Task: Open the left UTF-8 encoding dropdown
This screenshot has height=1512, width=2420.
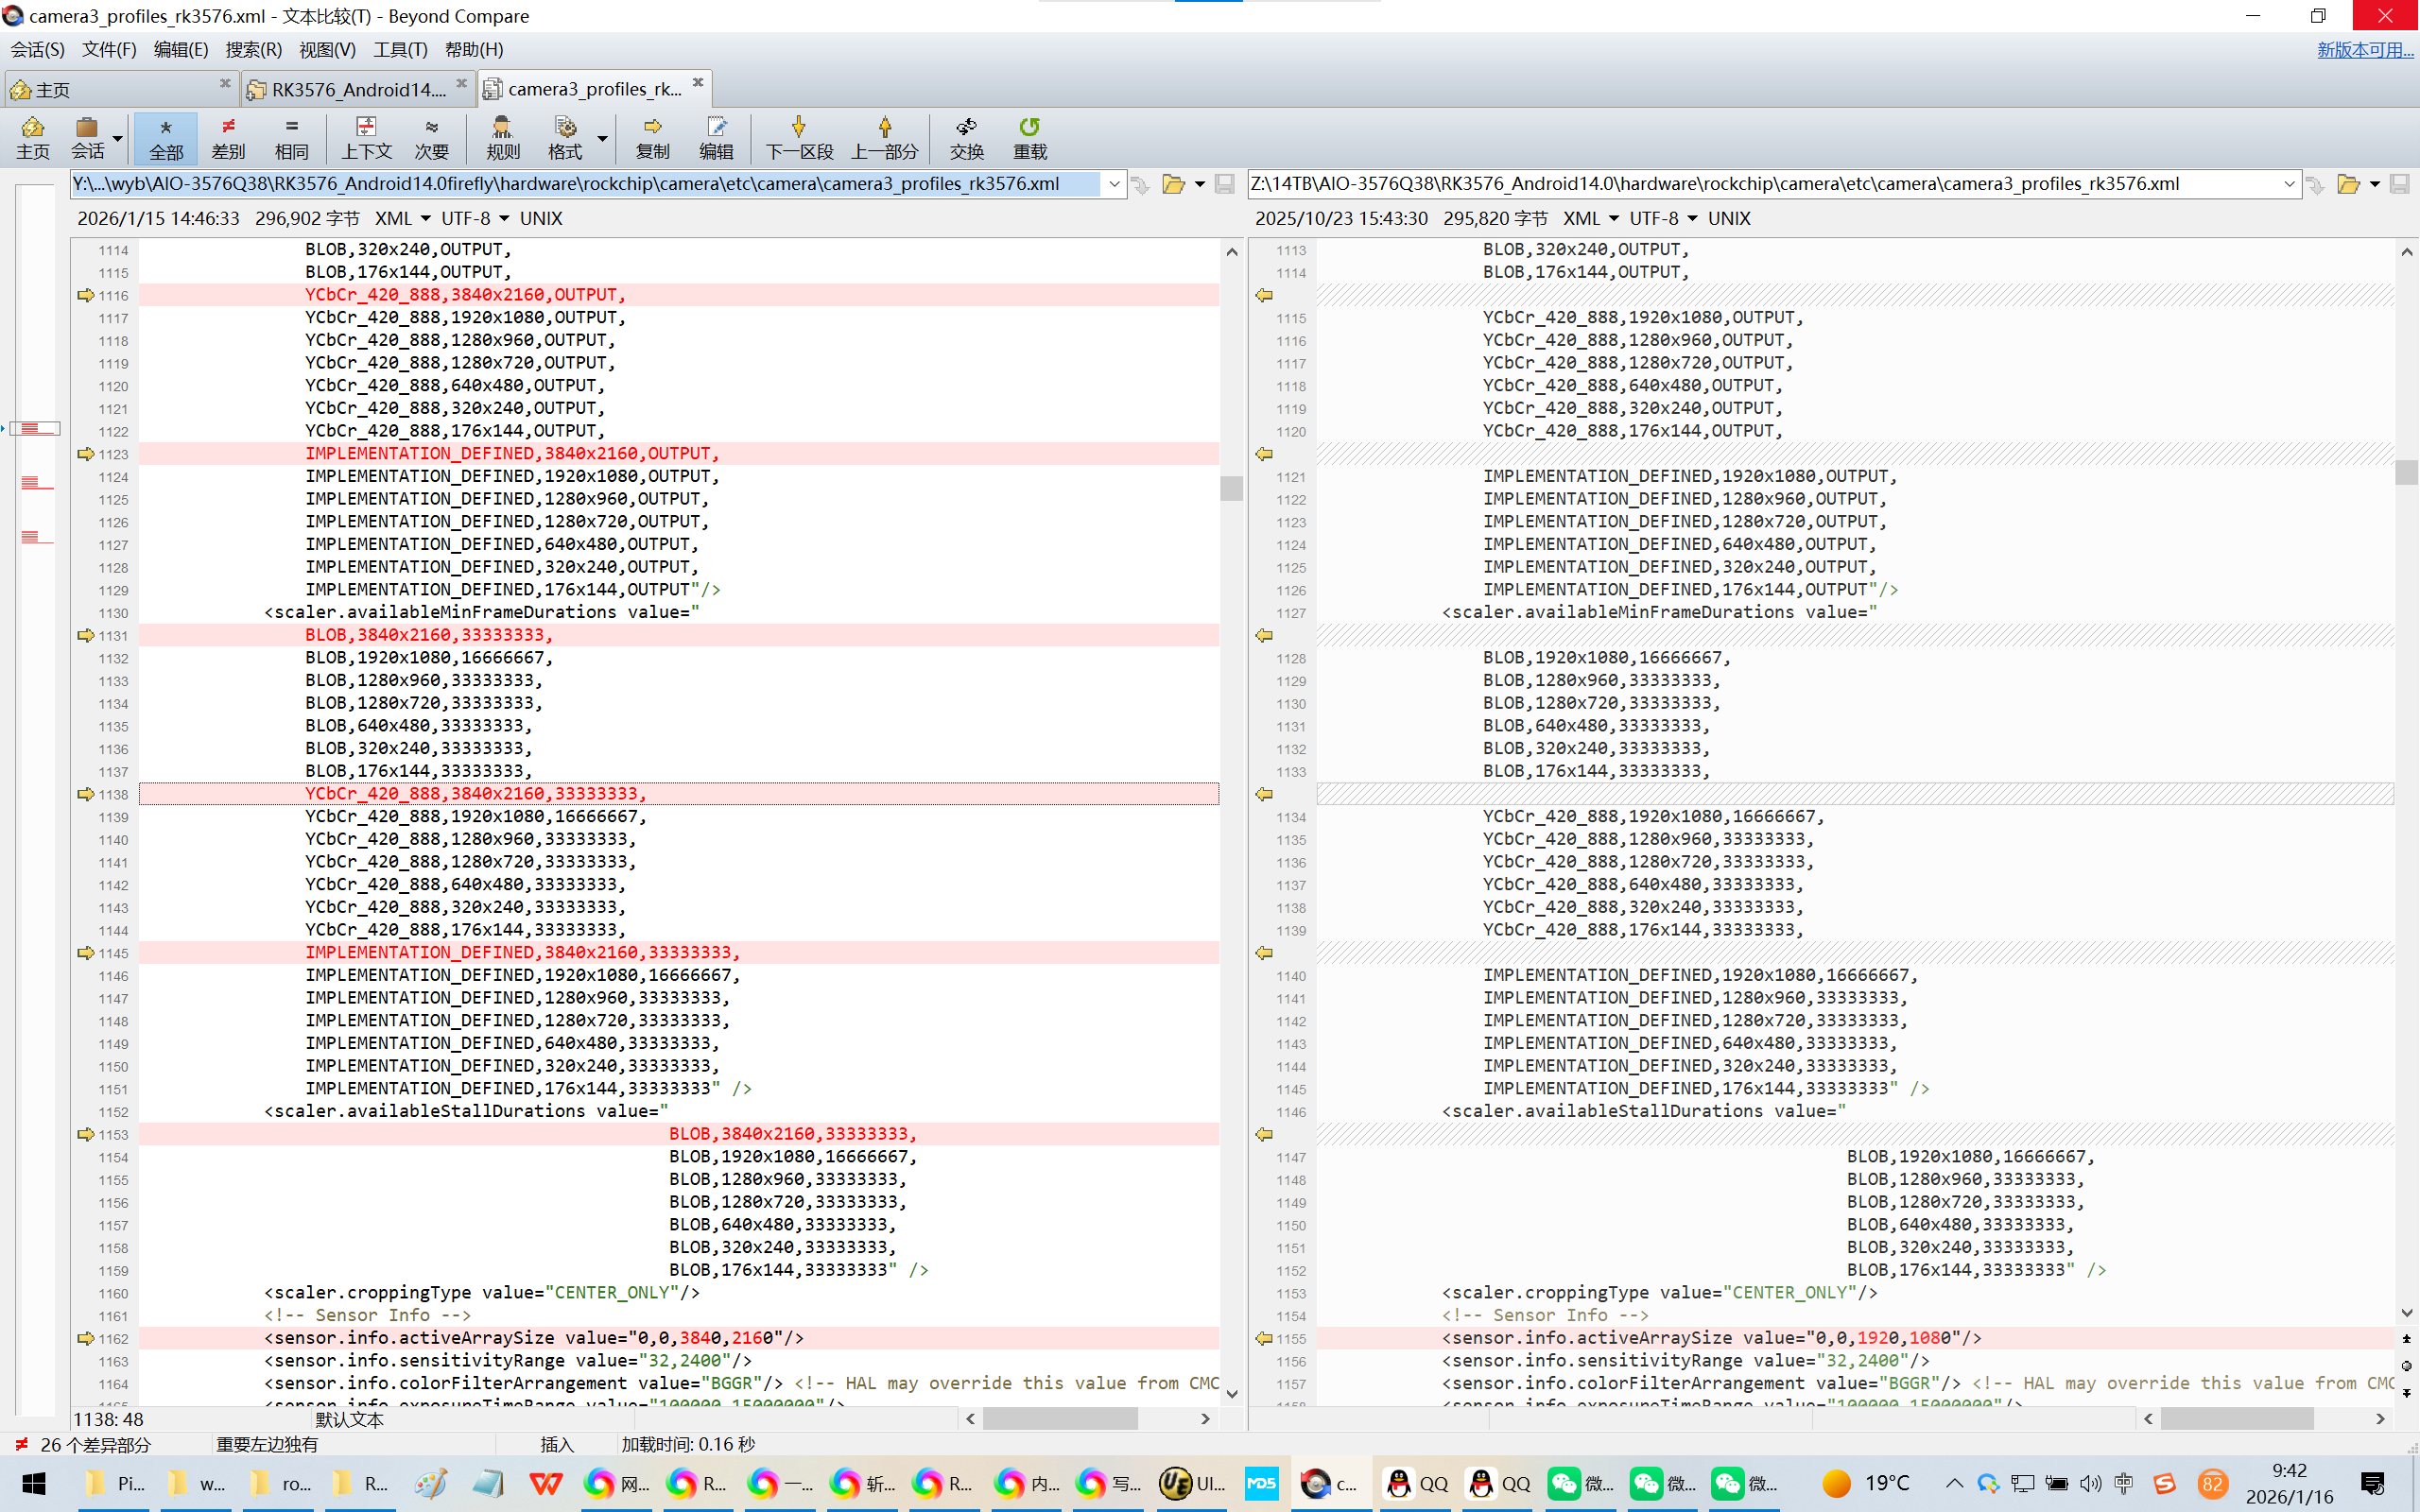Action: 503,218
